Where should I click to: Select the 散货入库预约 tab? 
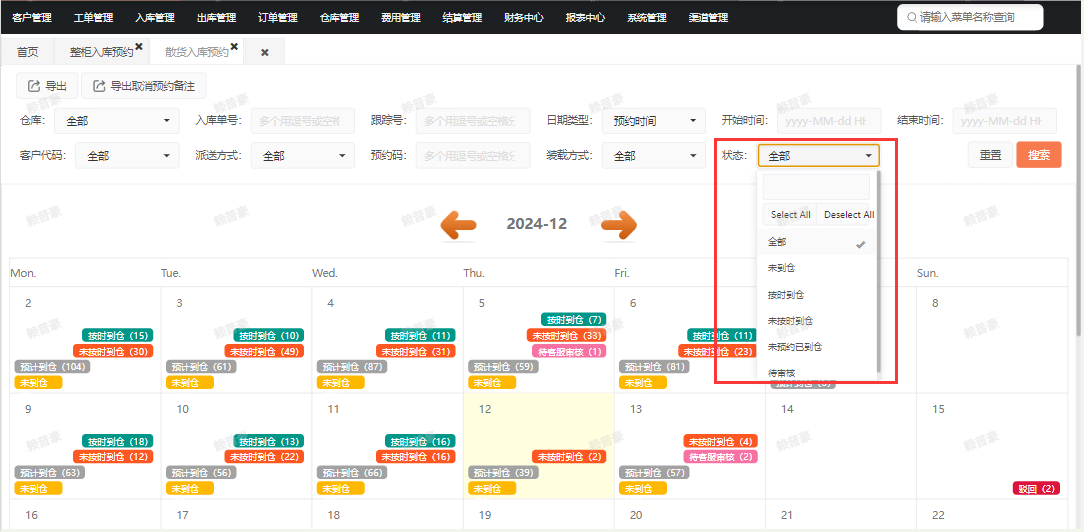click(196, 53)
